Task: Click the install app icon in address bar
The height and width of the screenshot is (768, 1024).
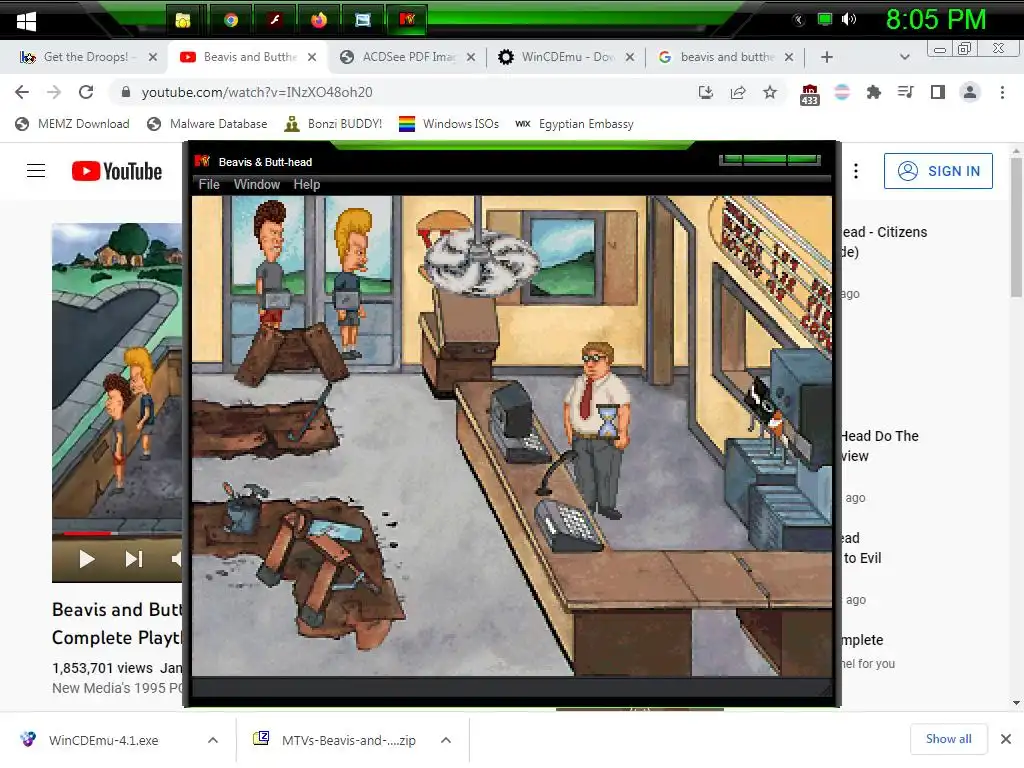Action: tap(706, 92)
